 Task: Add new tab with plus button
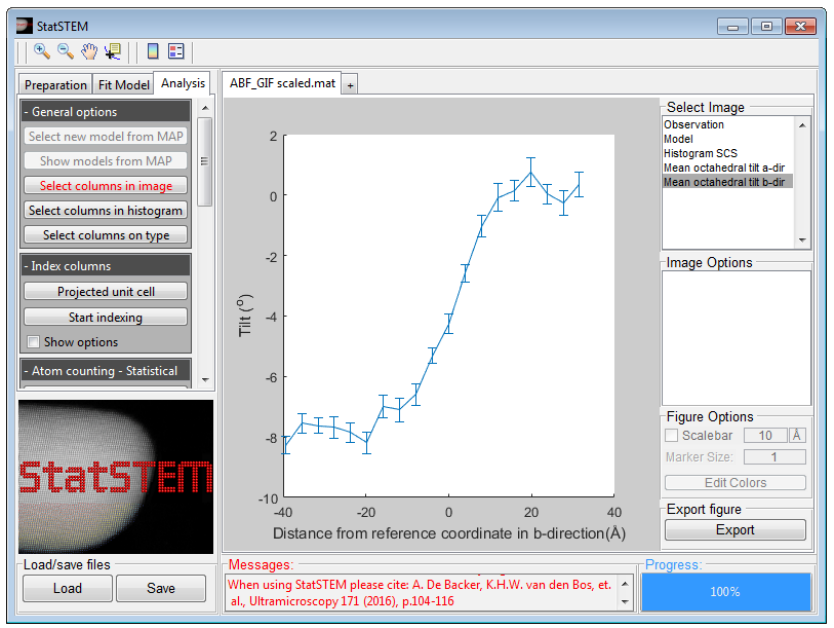click(350, 85)
